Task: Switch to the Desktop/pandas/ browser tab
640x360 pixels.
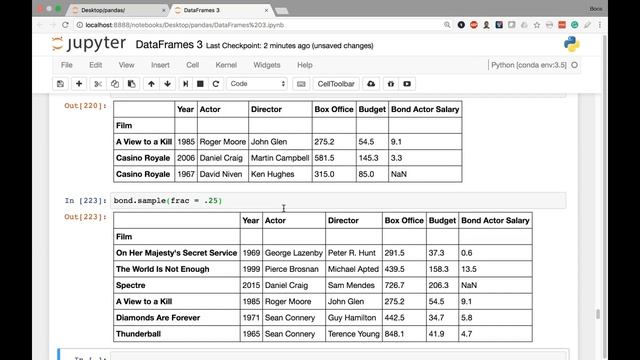Action: (x=118, y=10)
